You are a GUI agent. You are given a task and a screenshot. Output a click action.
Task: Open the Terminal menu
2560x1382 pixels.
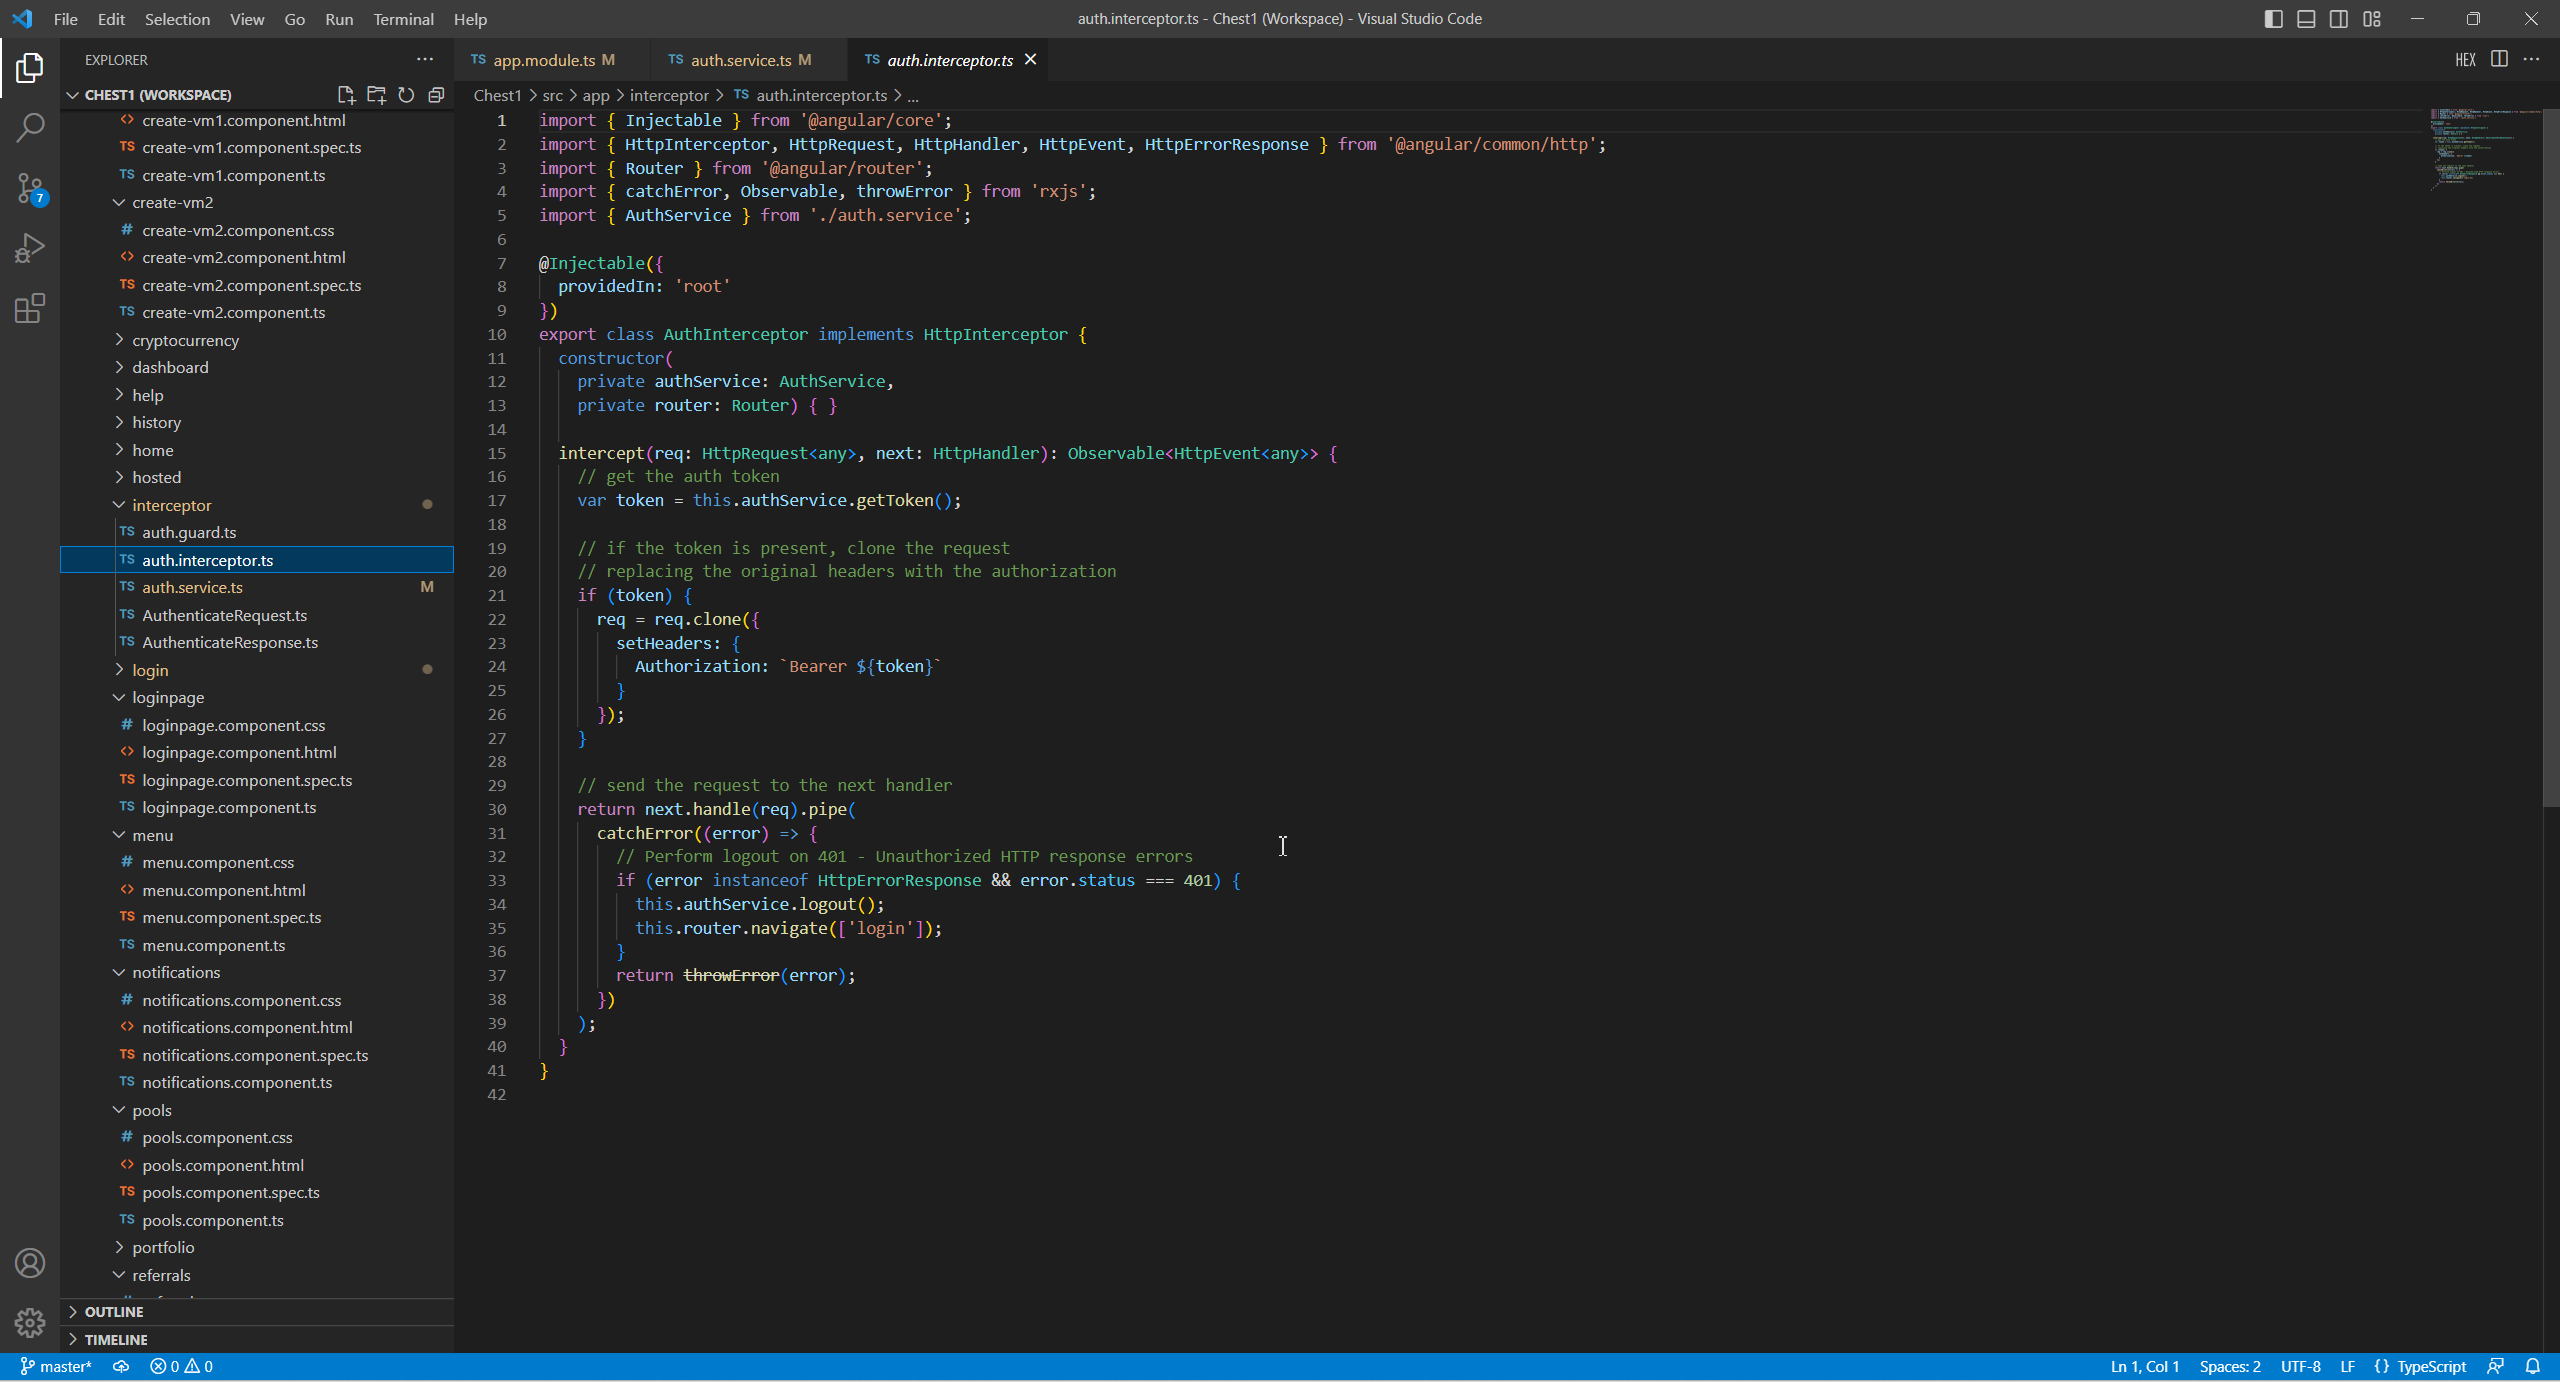(x=403, y=19)
